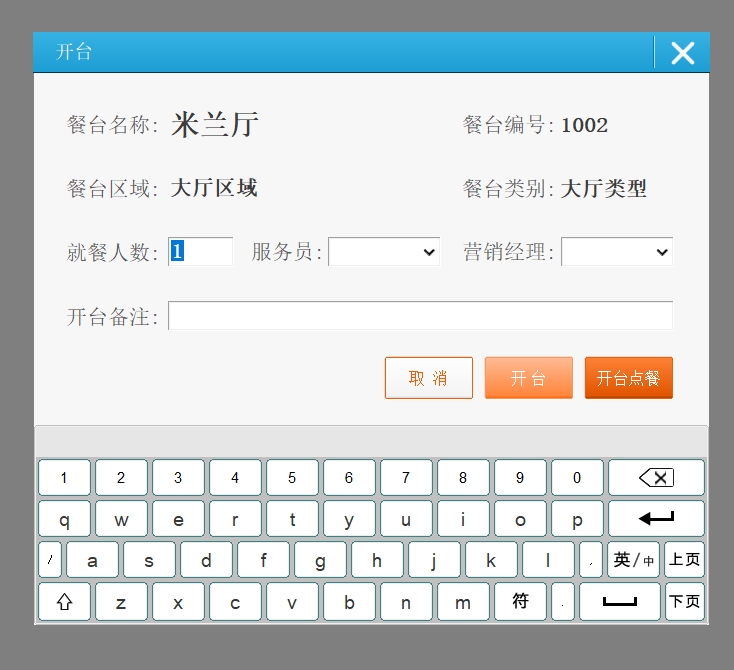Tap the Shift arrow key
The image size is (734, 670).
(64, 602)
